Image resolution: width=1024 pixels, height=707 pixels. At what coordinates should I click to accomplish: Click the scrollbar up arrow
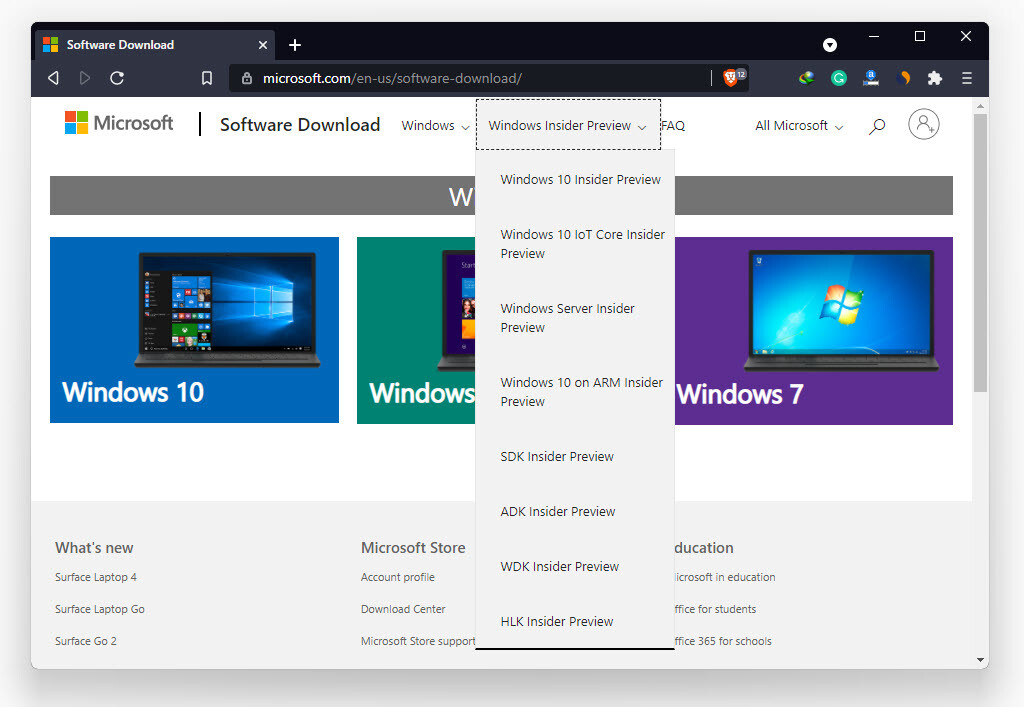[x=980, y=106]
